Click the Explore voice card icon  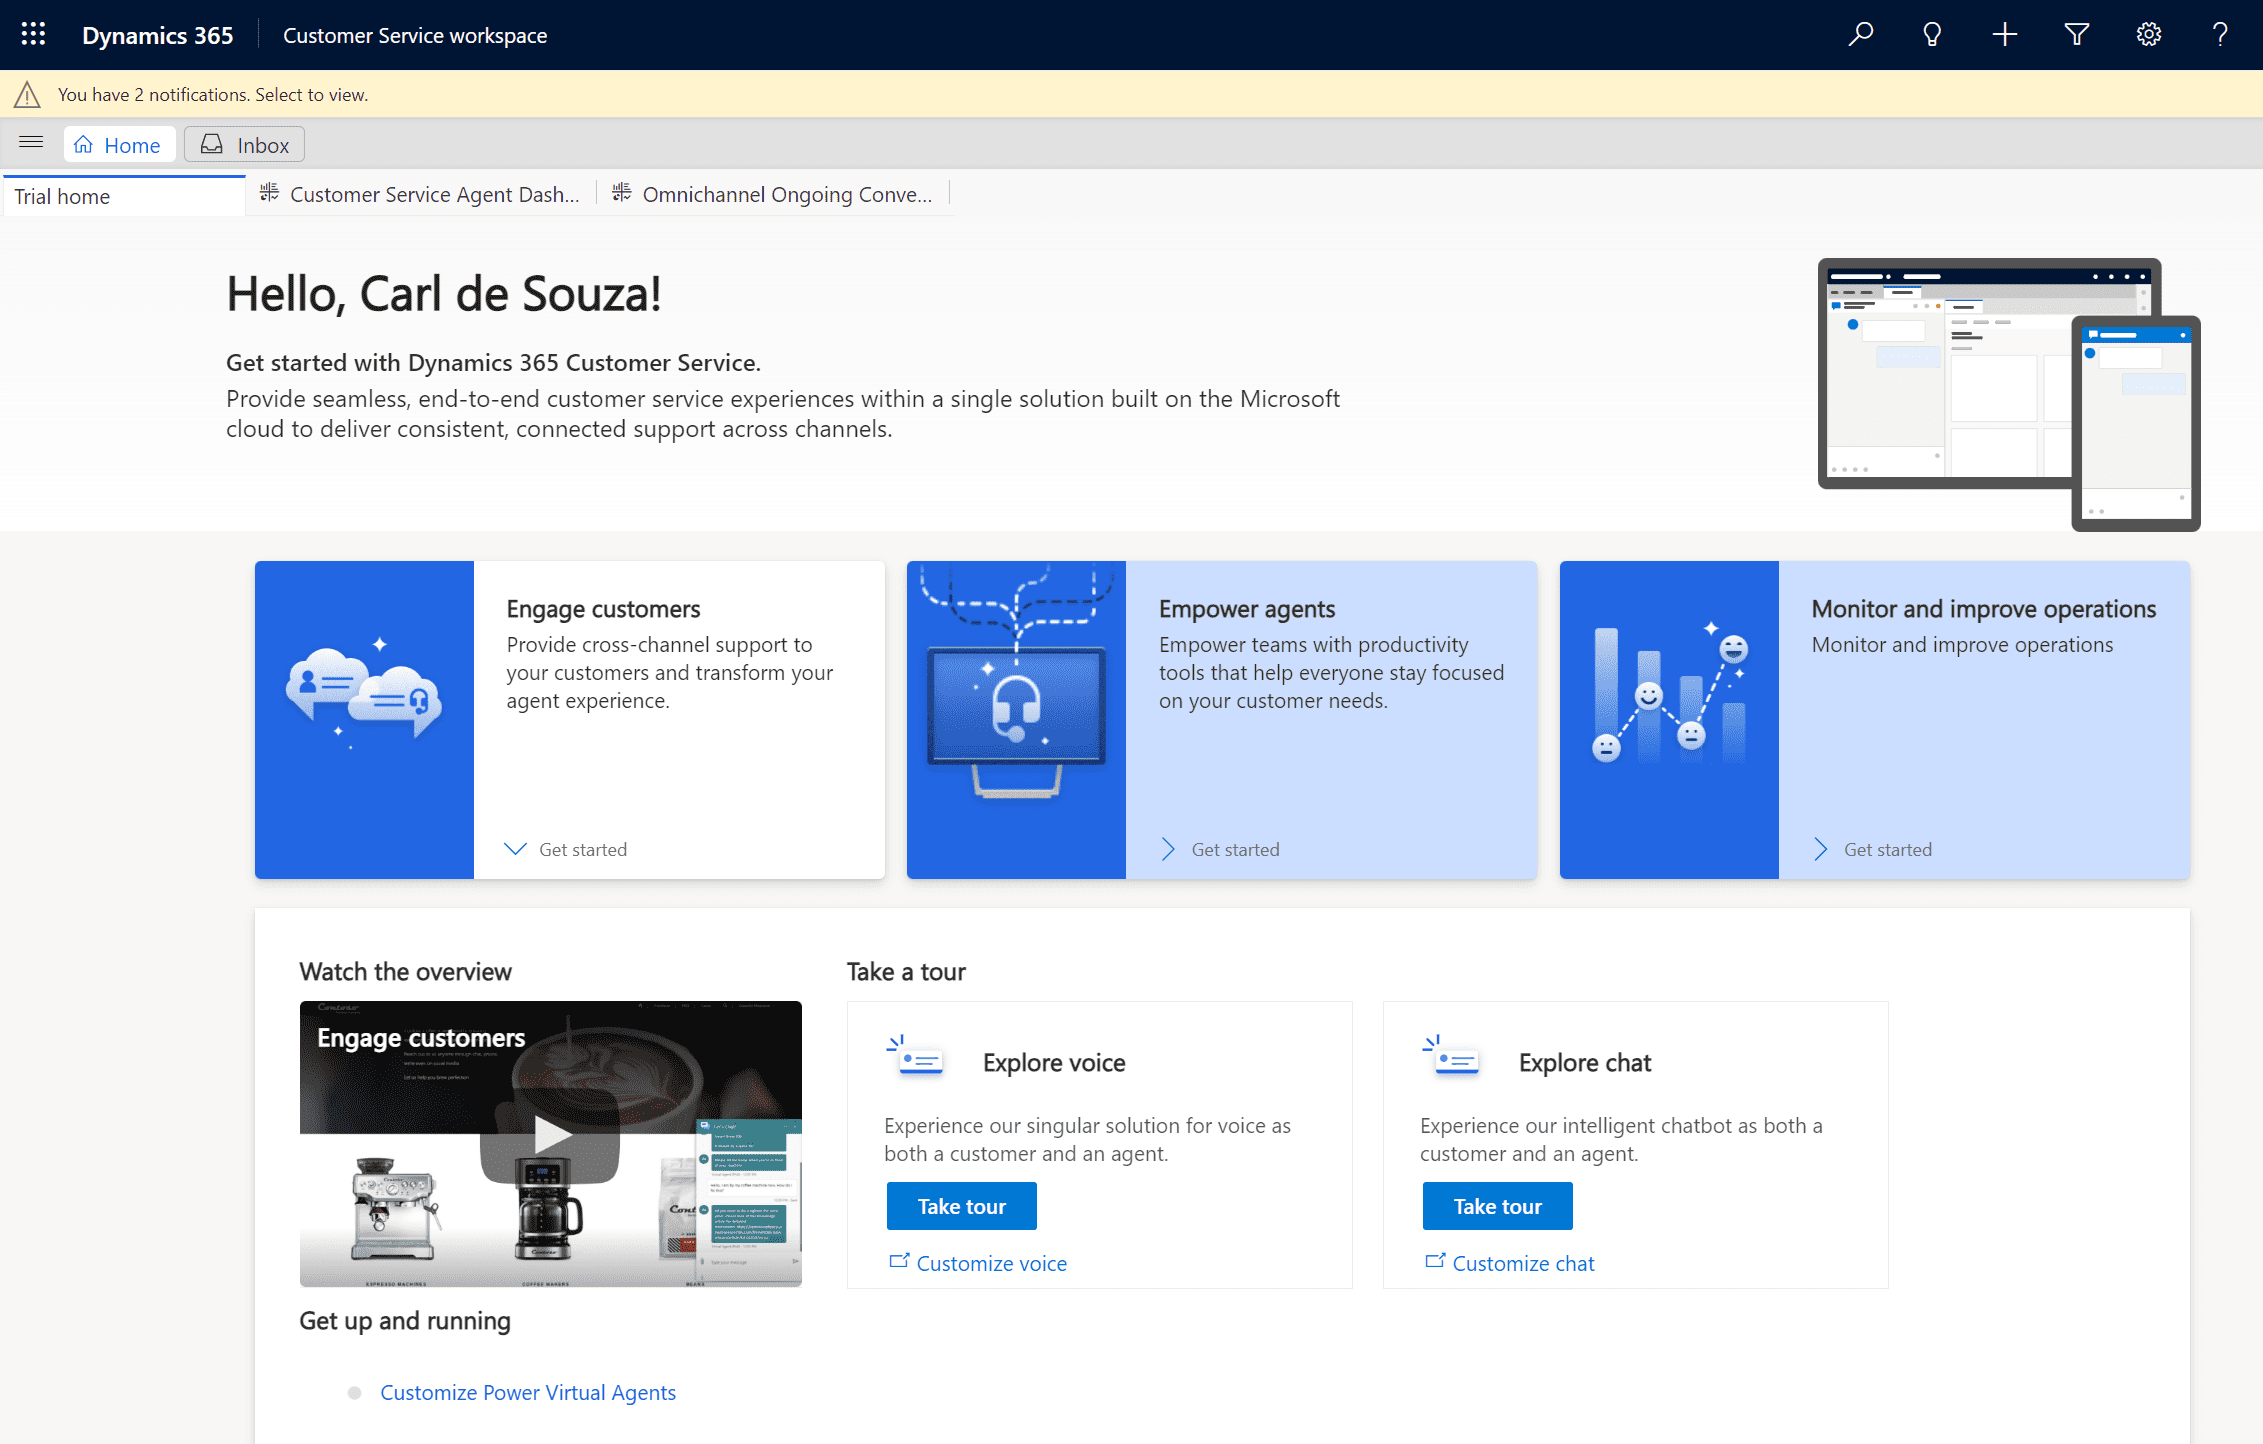click(916, 1056)
